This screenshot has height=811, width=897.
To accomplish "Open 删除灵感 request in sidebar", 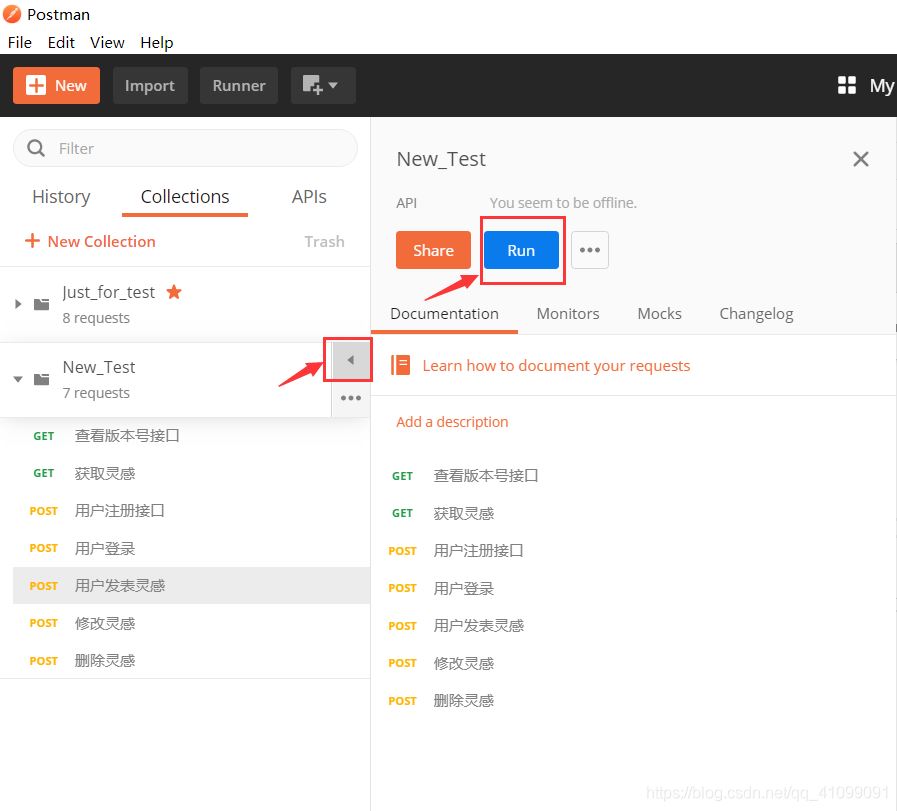I will pos(191,661).
